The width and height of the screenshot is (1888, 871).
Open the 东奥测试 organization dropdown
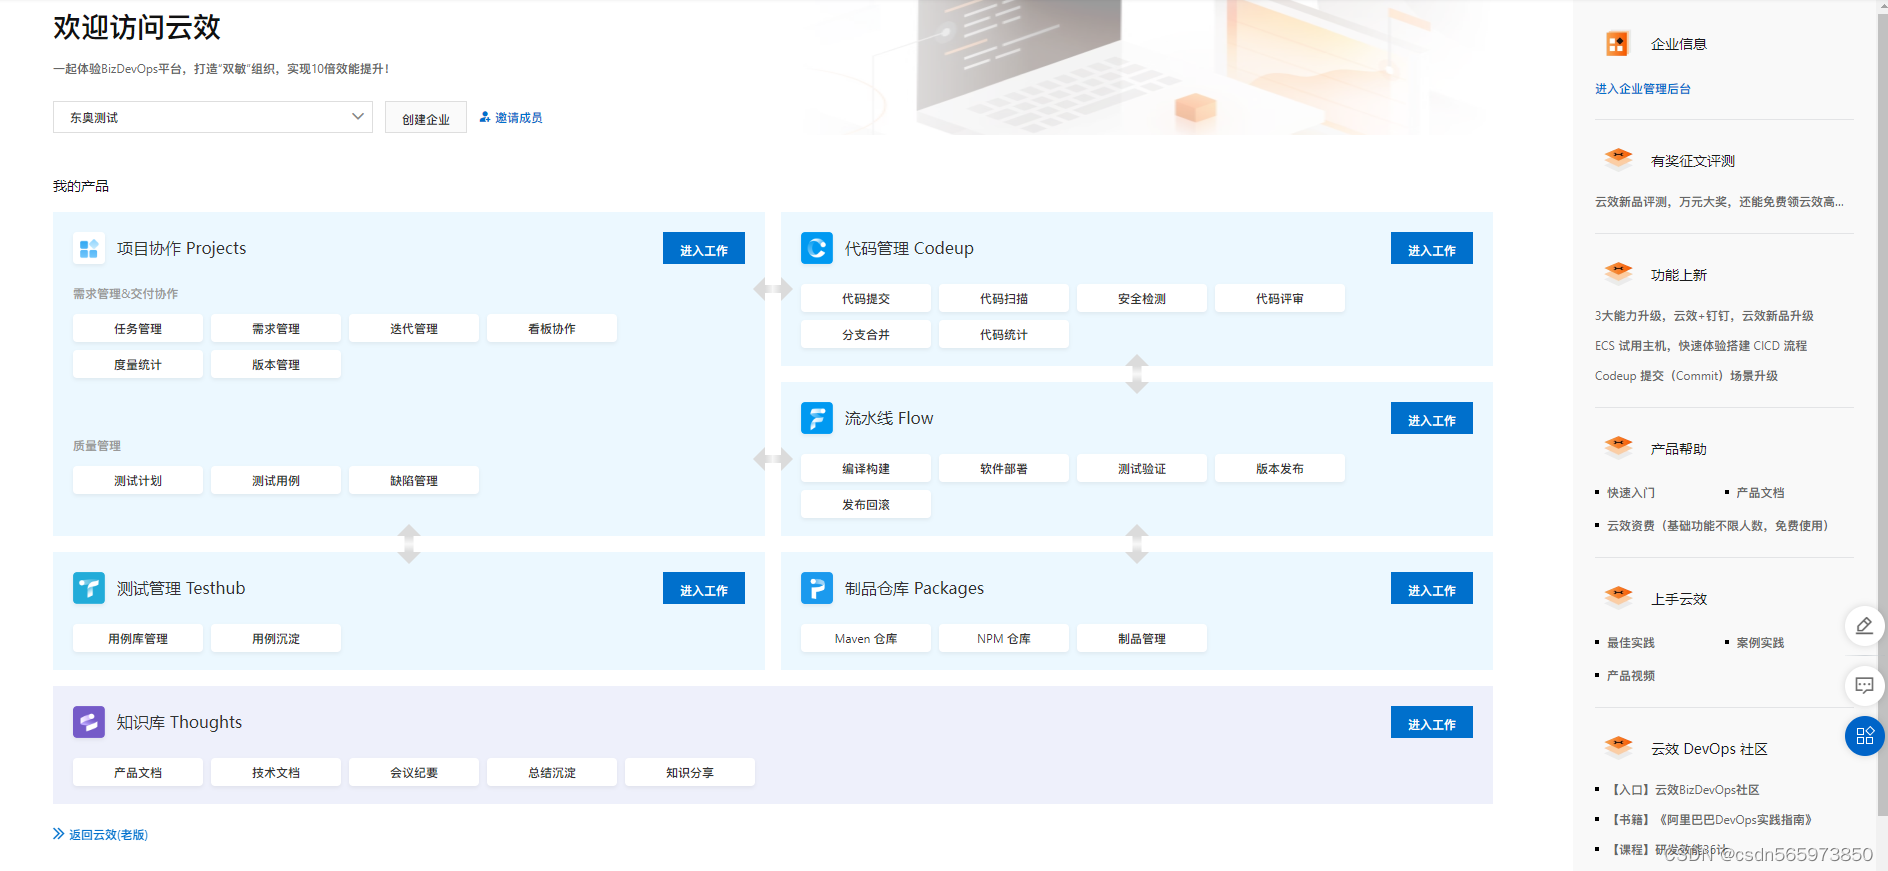tap(213, 117)
